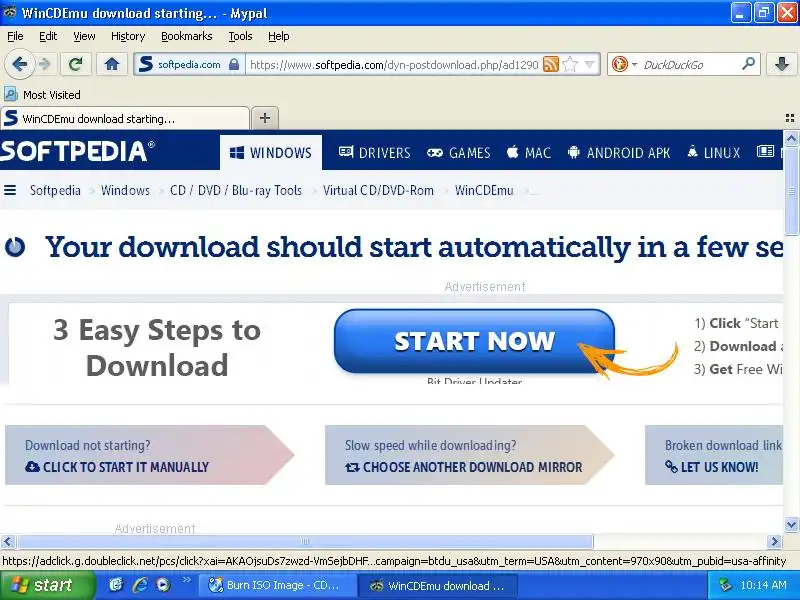This screenshot has height=600, width=800.
Task: Click the START NOW ad button
Action: click(x=474, y=341)
